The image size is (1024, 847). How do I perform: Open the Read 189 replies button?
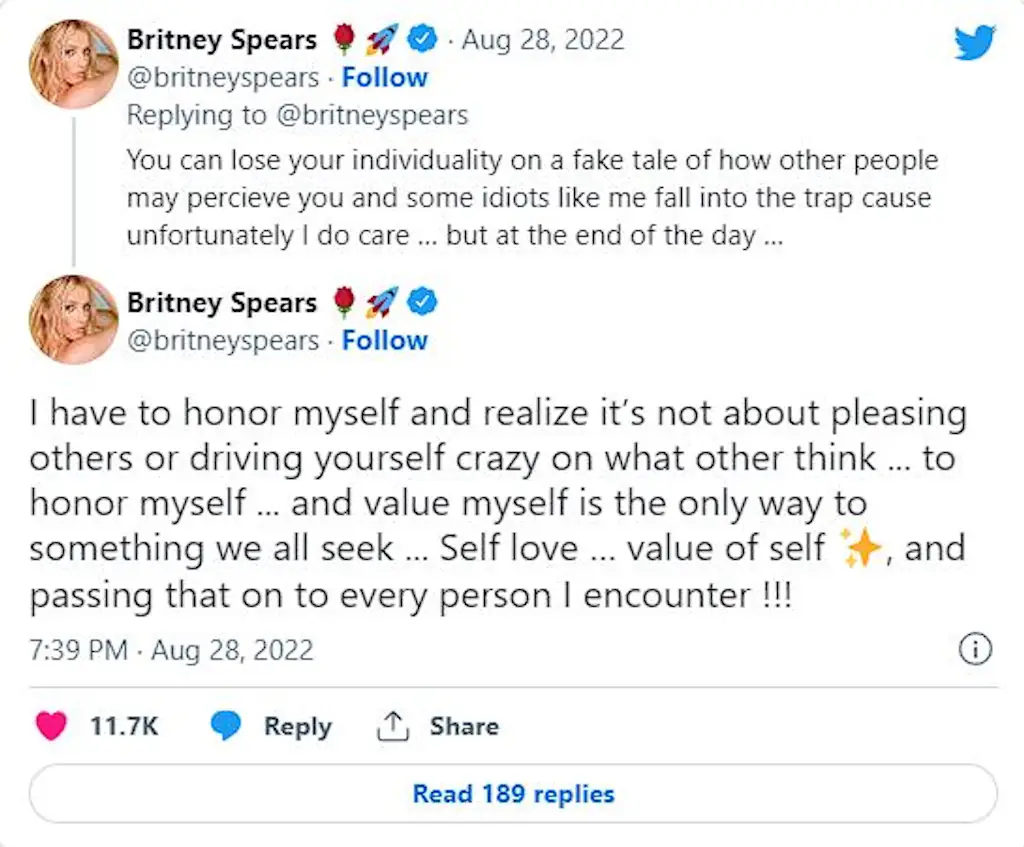[x=513, y=795]
